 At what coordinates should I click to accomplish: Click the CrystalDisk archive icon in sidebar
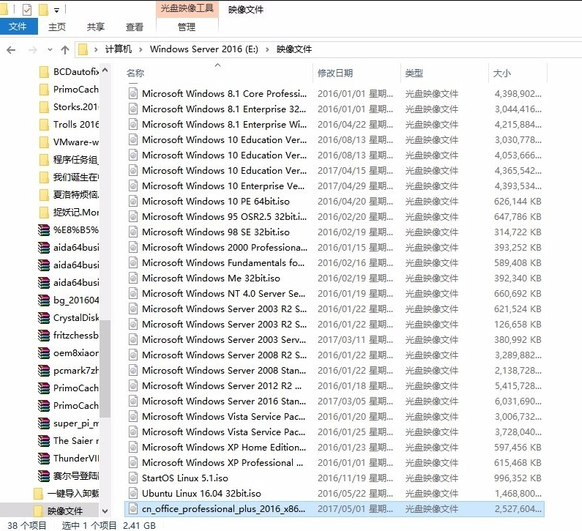pyautogui.click(x=44, y=318)
